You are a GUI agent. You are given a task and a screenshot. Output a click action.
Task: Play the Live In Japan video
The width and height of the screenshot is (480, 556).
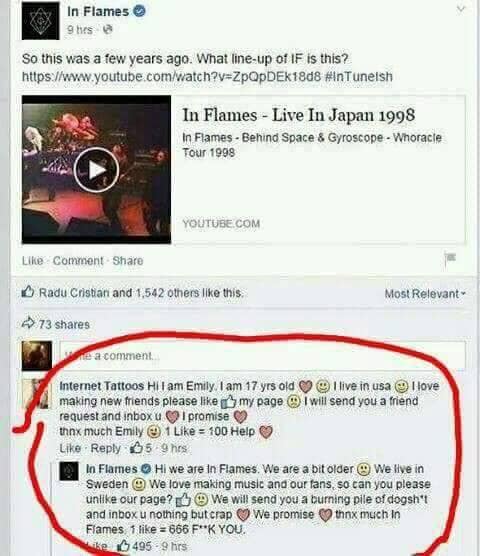(x=96, y=170)
